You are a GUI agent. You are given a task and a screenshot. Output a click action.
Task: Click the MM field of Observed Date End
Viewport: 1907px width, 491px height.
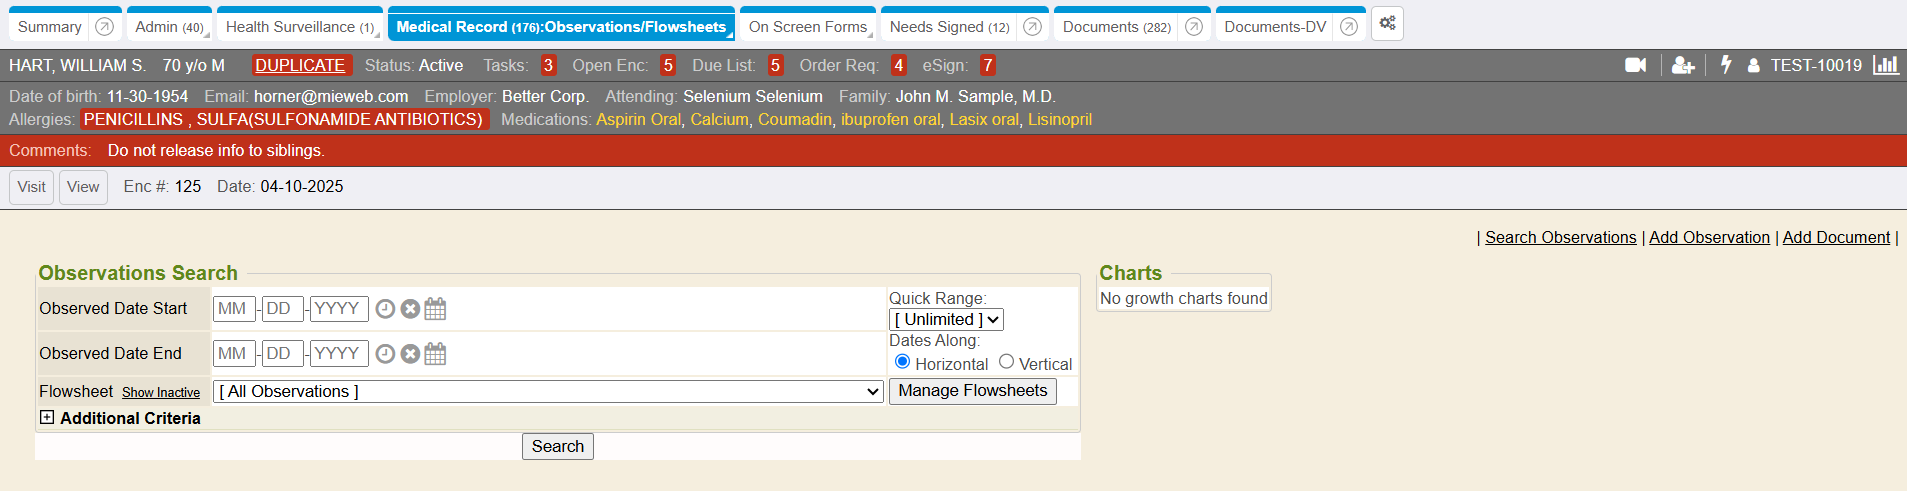[x=233, y=354]
